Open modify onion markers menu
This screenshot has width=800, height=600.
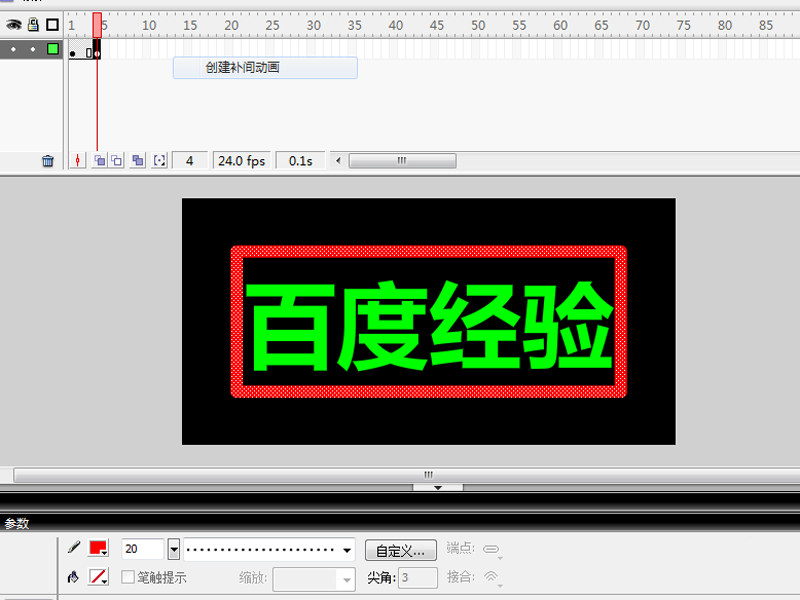[160, 161]
